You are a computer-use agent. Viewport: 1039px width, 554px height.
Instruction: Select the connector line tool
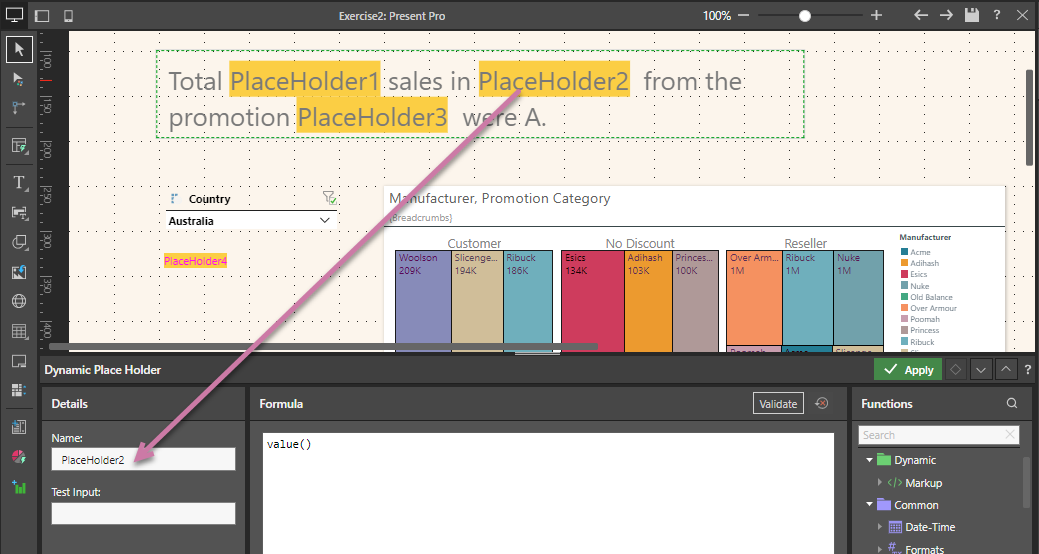[19, 108]
